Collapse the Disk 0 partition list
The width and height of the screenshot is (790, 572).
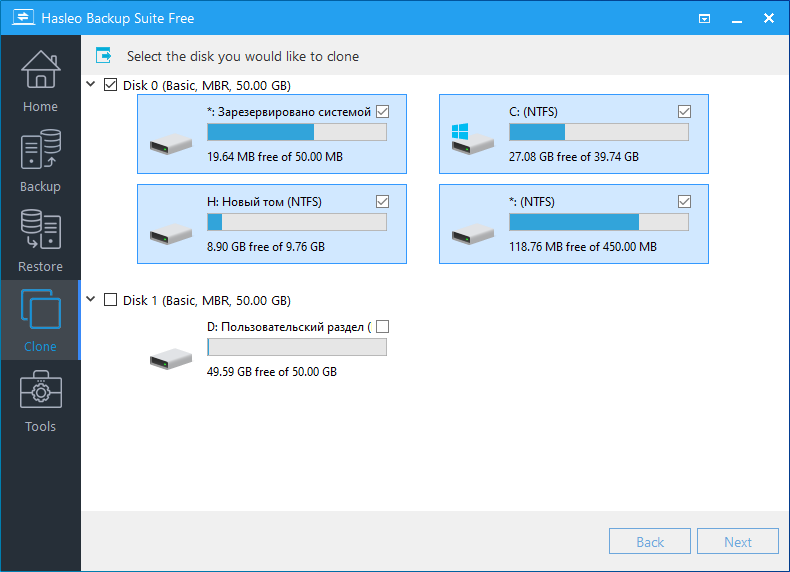91,84
